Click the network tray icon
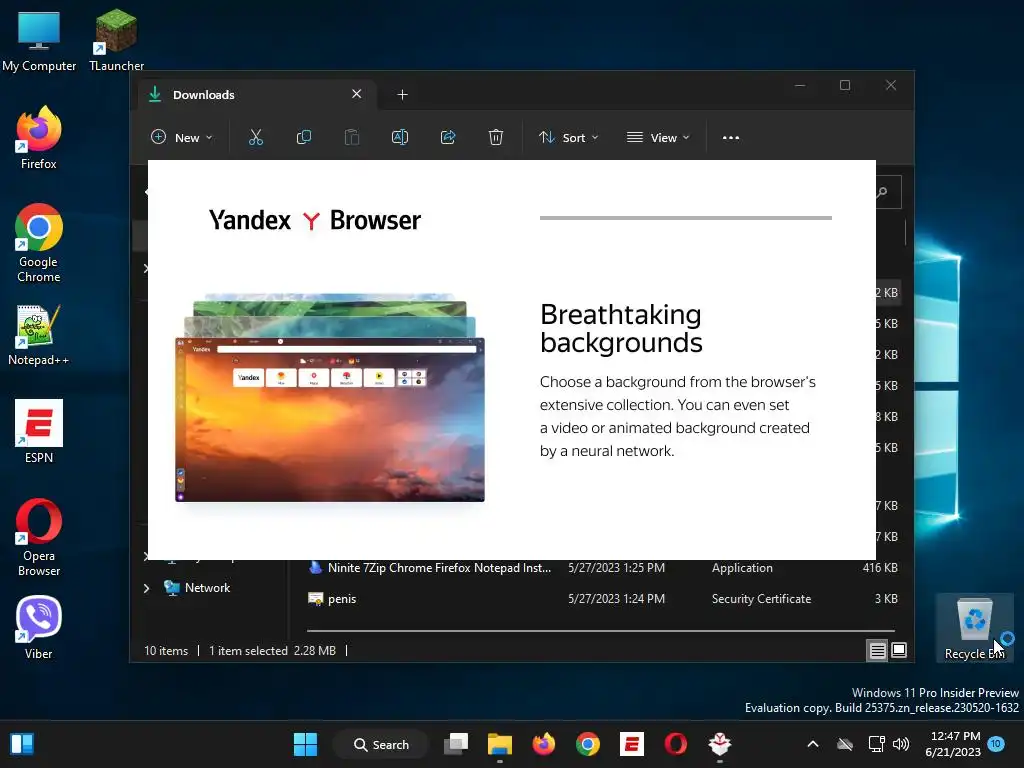The height and width of the screenshot is (768, 1024). point(876,744)
